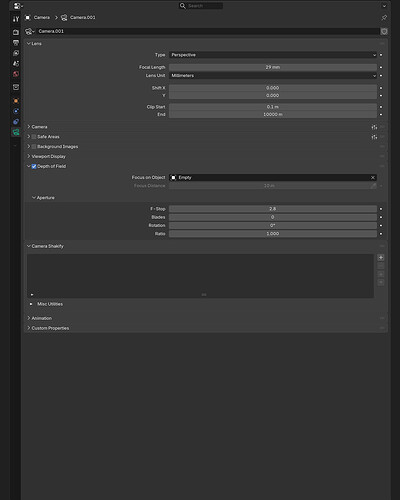
Task: Click the keyframe dot beside Lens Unit
Action: [x=381, y=76]
